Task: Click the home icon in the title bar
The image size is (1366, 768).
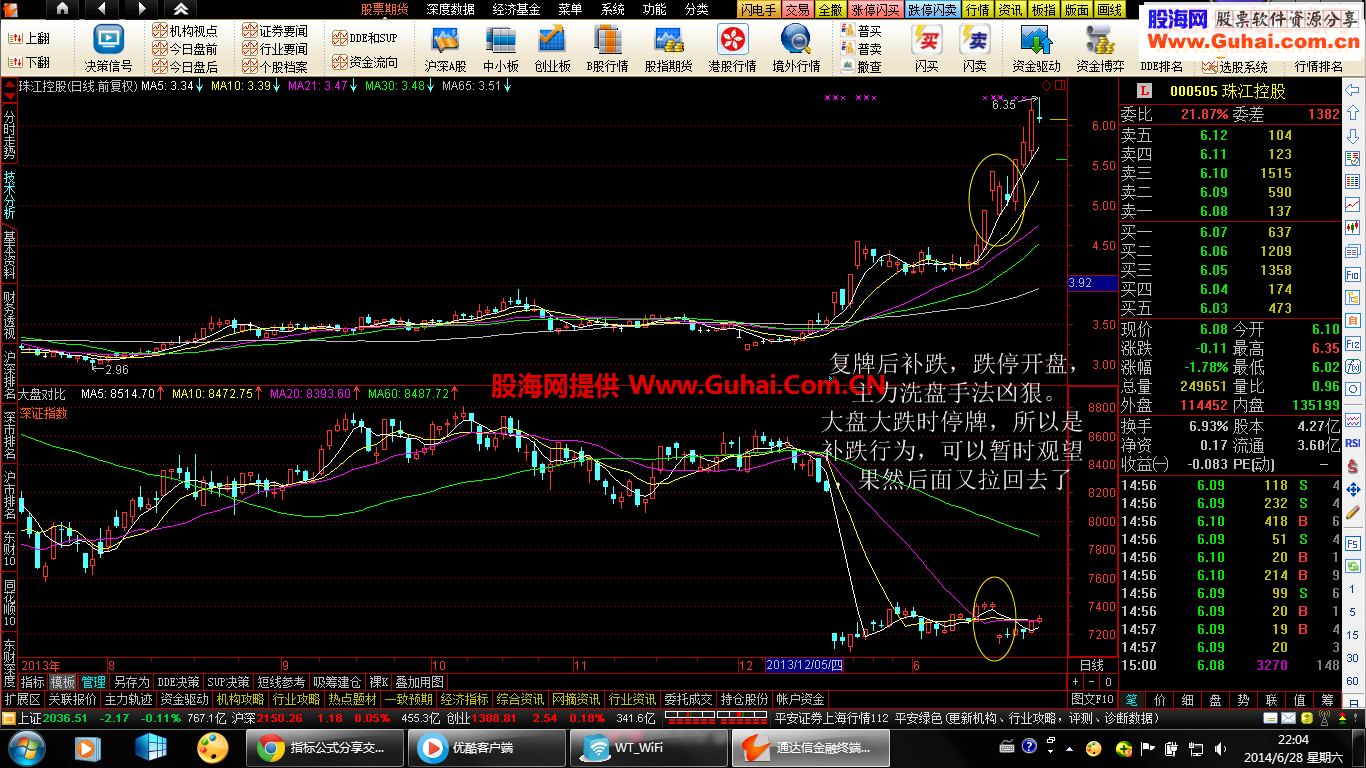Action: (62, 9)
